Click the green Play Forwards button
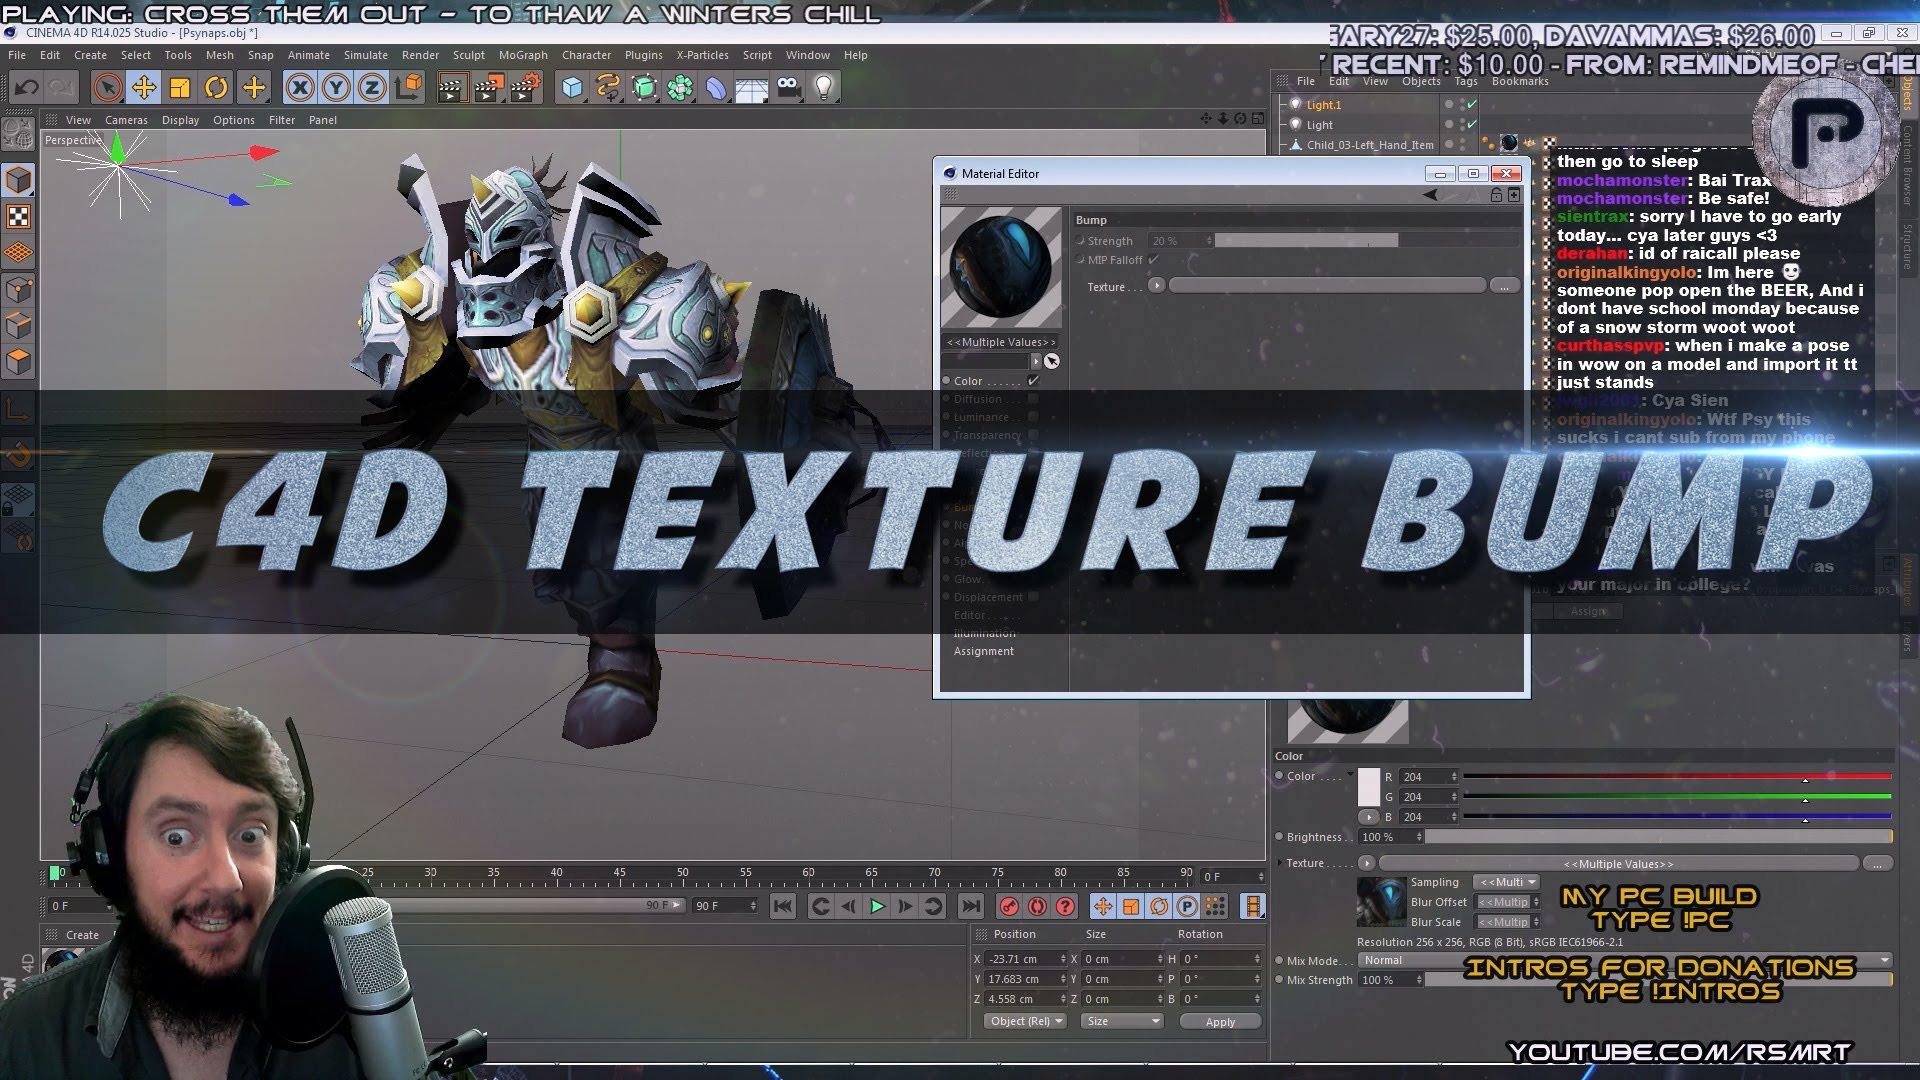This screenshot has height=1080, width=1920. (x=877, y=906)
